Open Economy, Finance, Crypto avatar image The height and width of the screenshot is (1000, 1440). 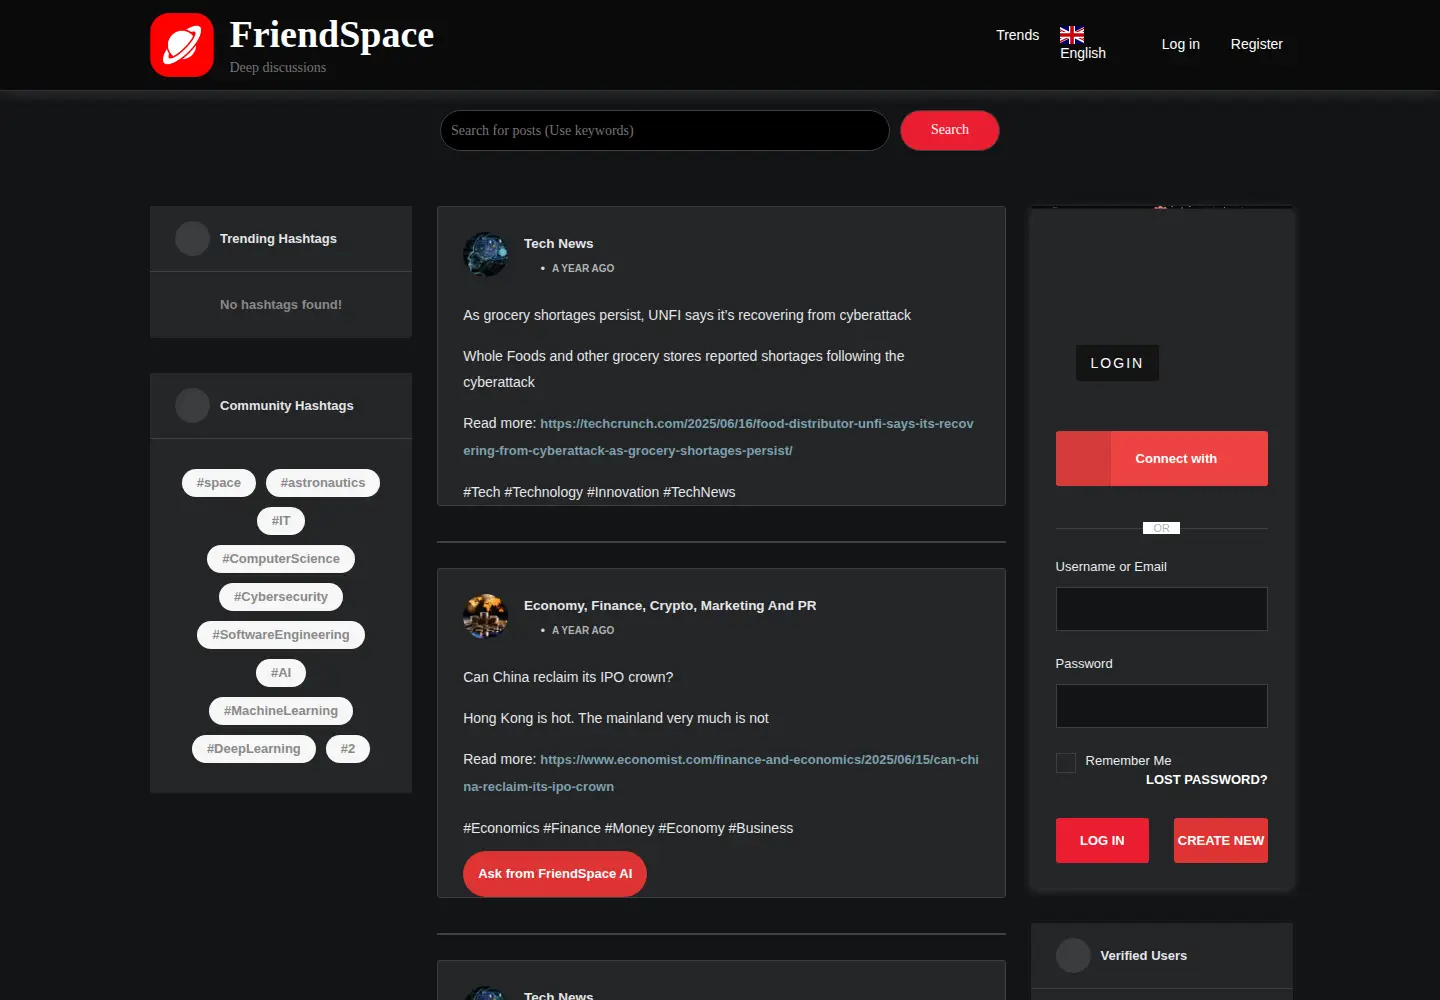[485, 616]
